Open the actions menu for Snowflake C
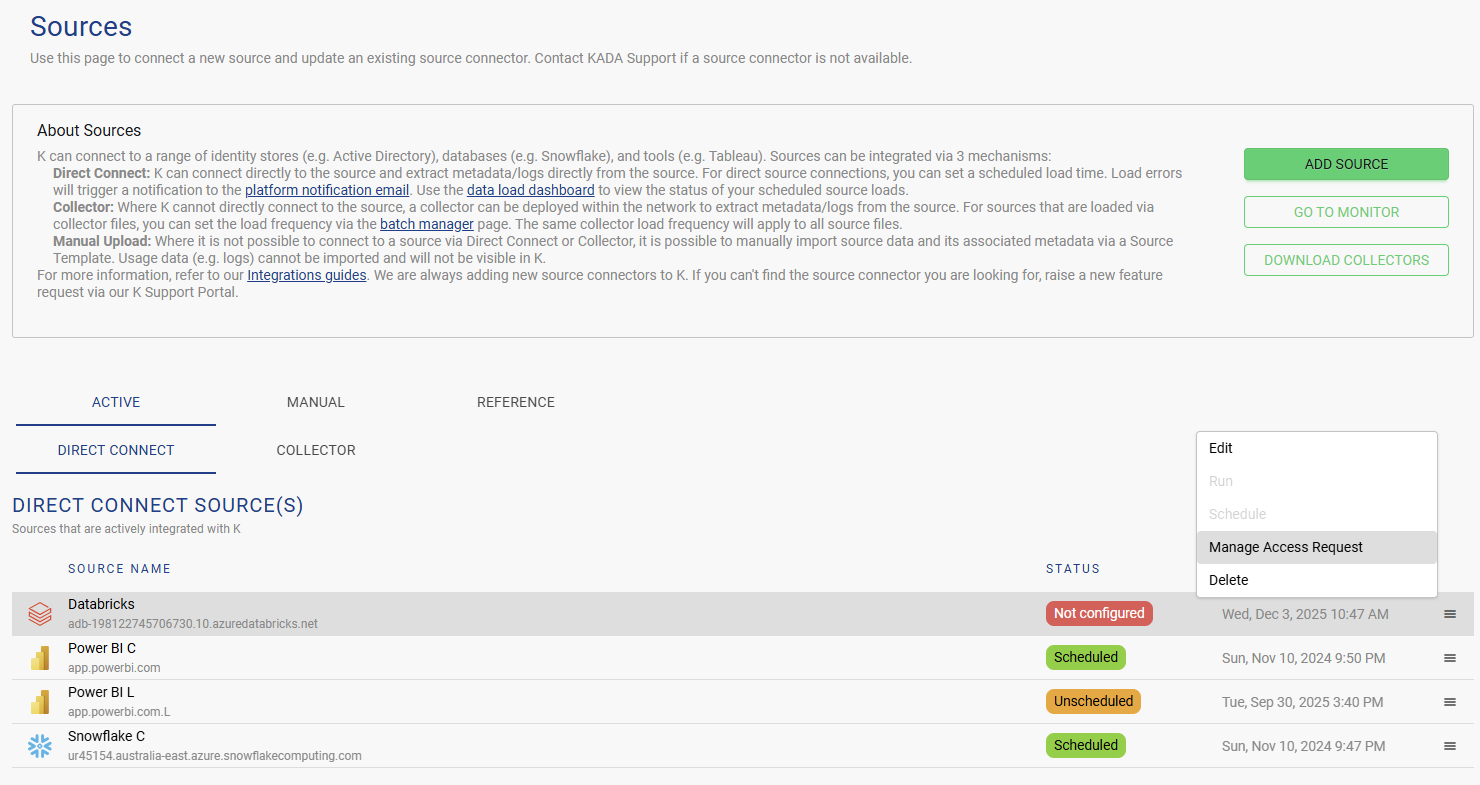This screenshot has width=1480, height=785. pyautogui.click(x=1450, y=746)
